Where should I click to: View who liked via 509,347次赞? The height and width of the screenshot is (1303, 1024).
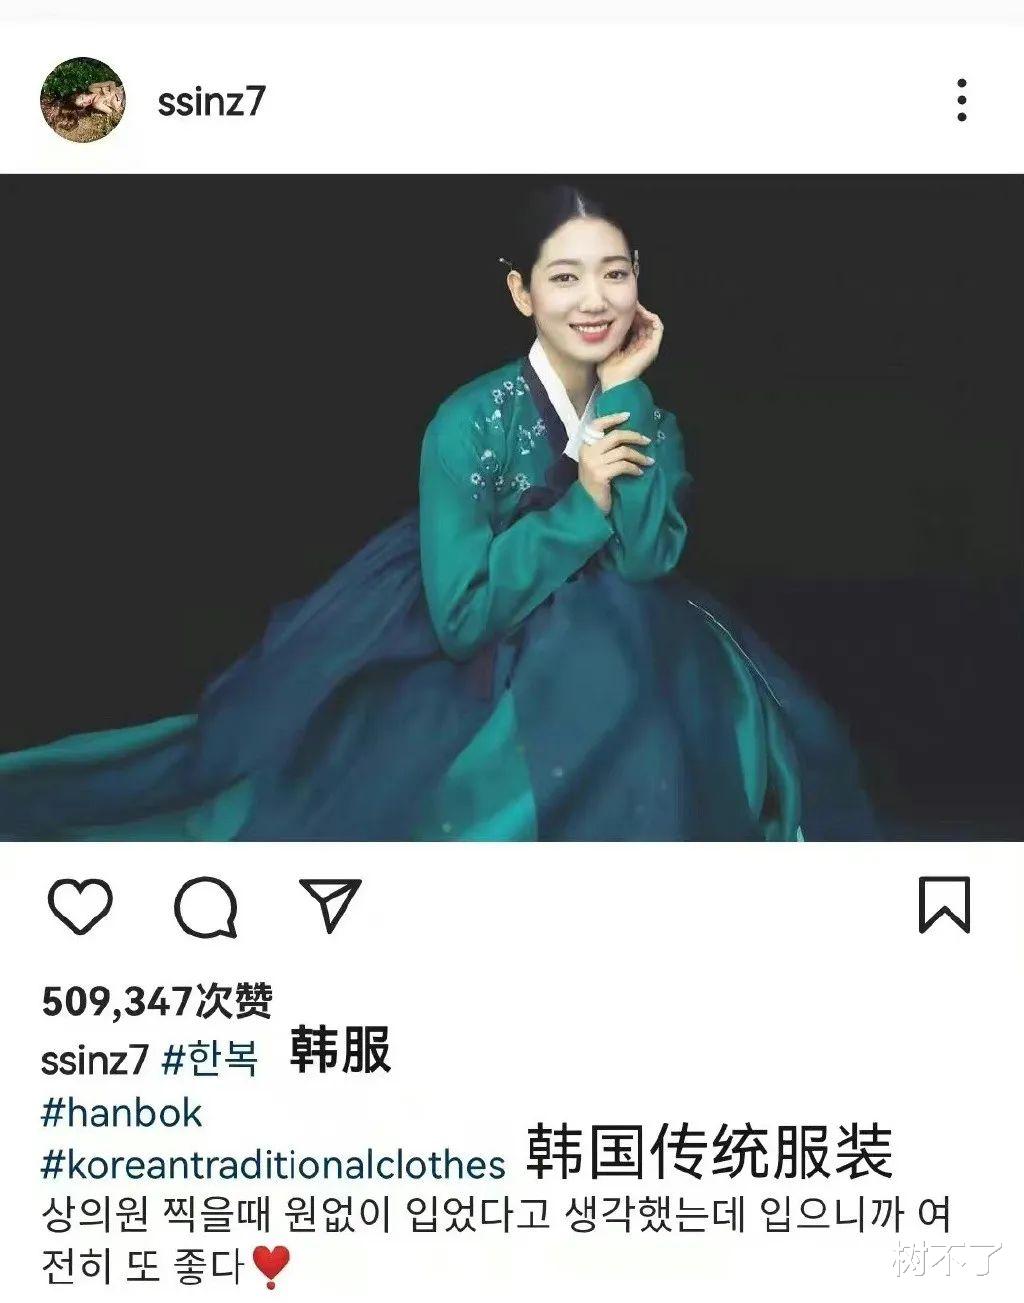[x=157, y=1001]
